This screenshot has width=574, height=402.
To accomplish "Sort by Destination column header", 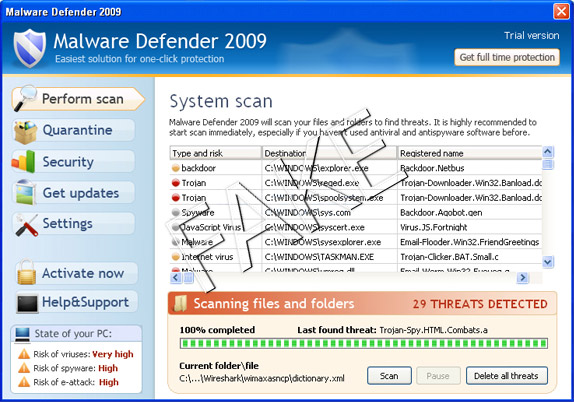I will [329, 153].
